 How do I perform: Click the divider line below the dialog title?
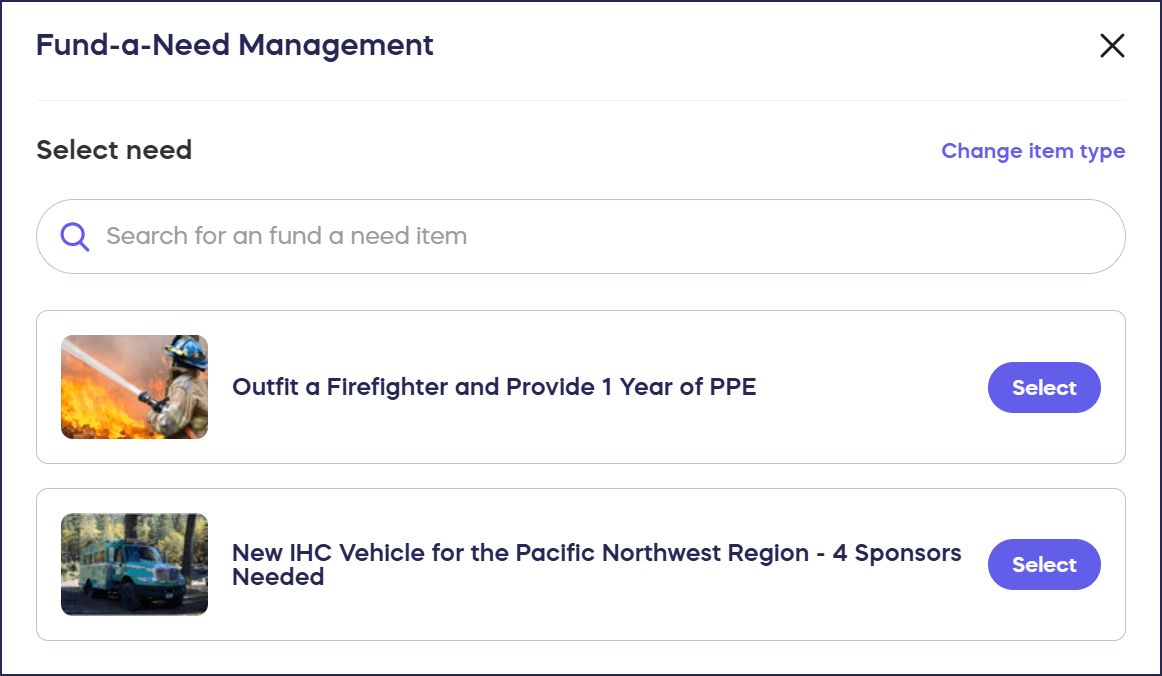(580, 100)
